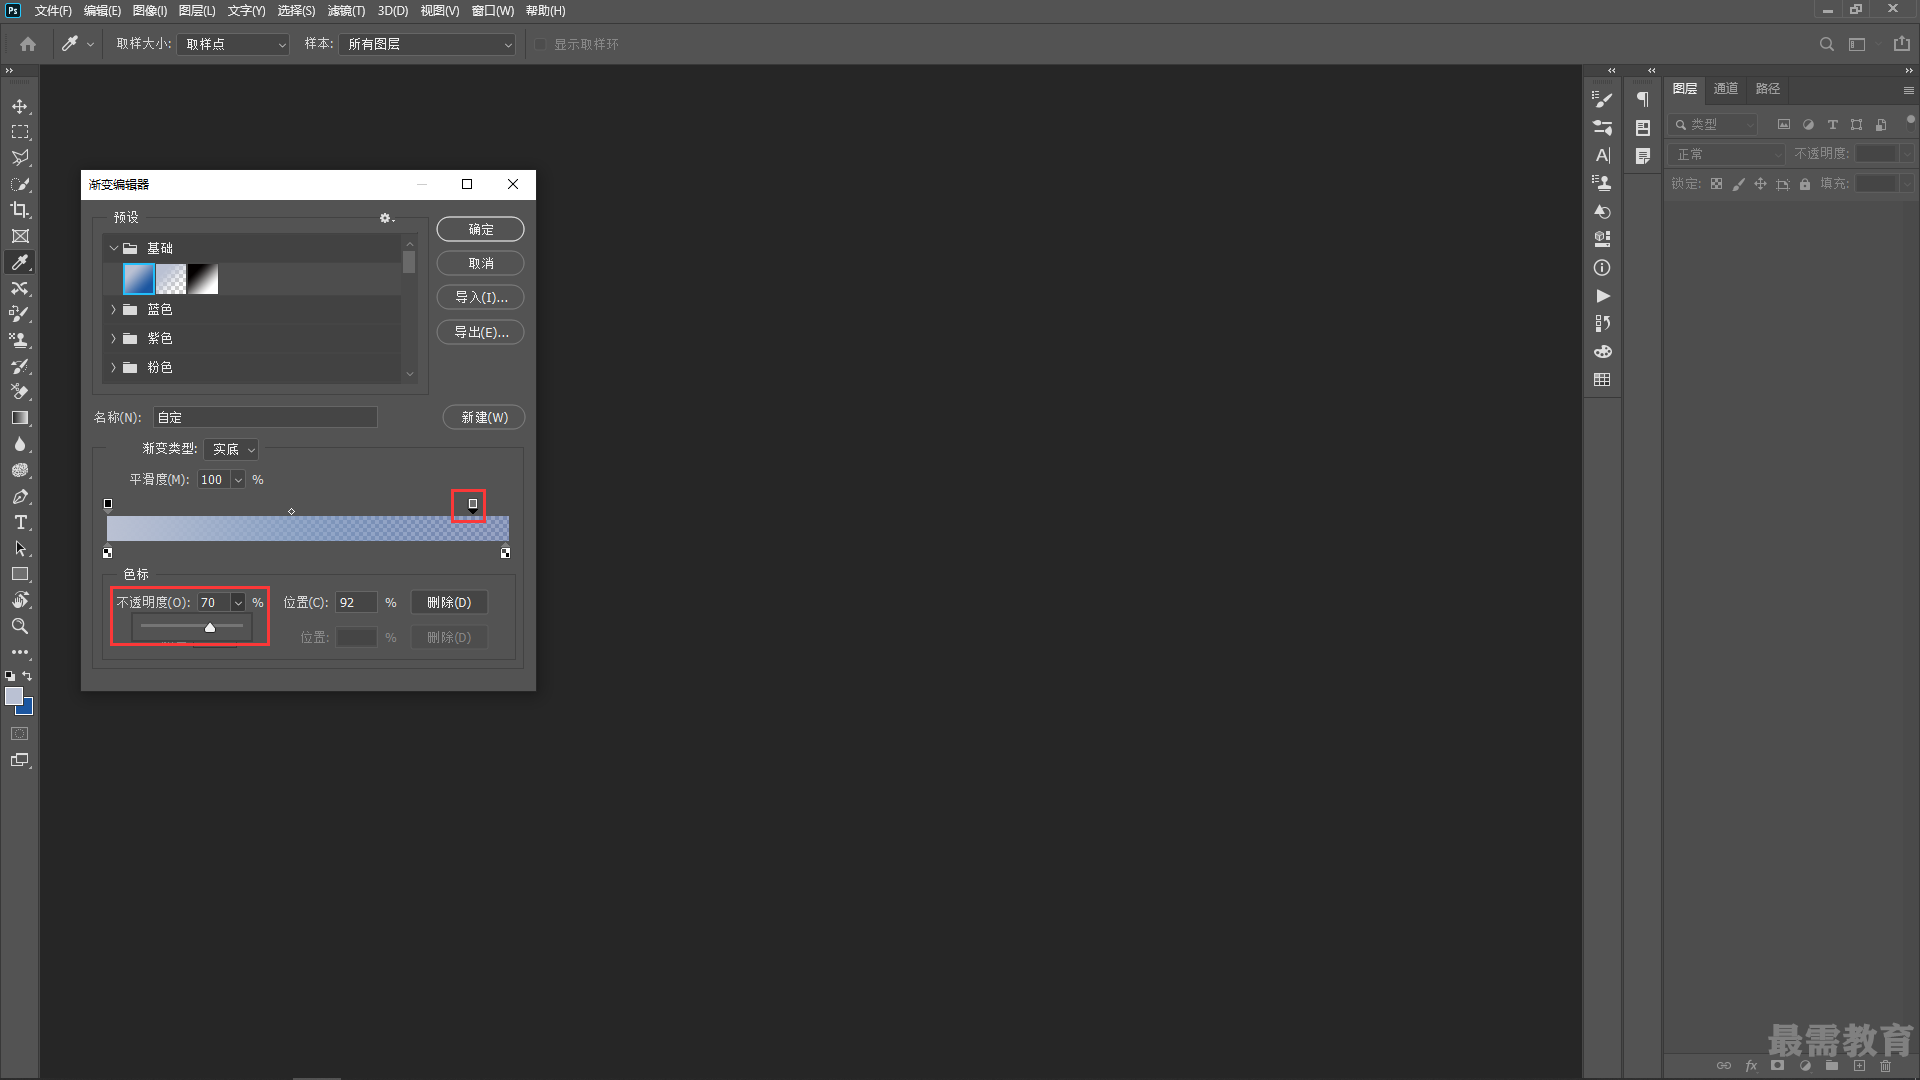Select the Eraser tool

coord(20,392)
